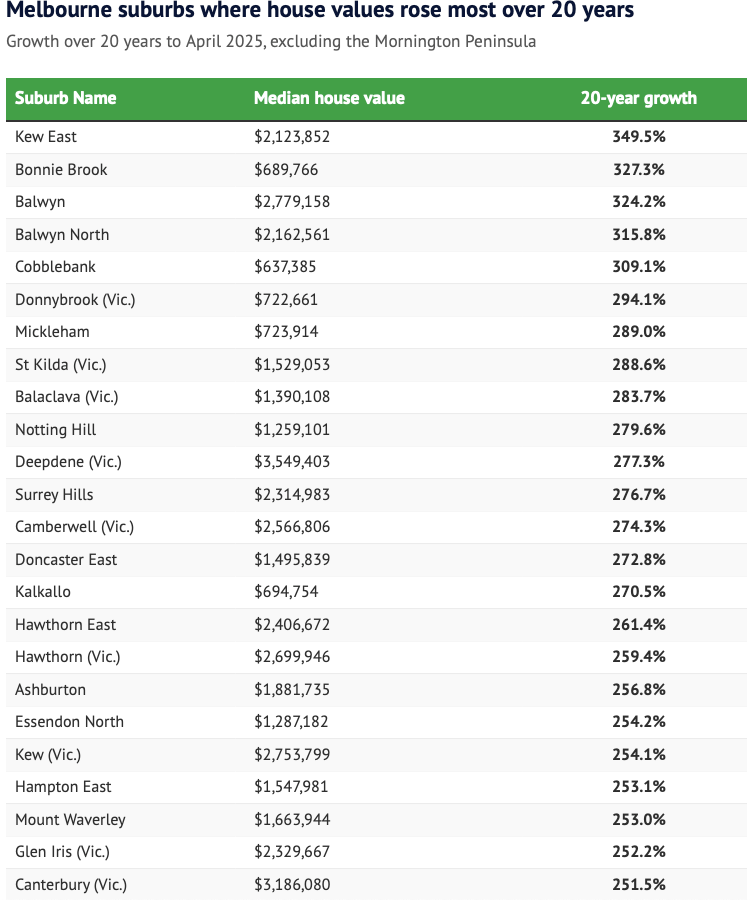
Task: Click Kalkallo suburb name
Action: [x=43, y=592]
